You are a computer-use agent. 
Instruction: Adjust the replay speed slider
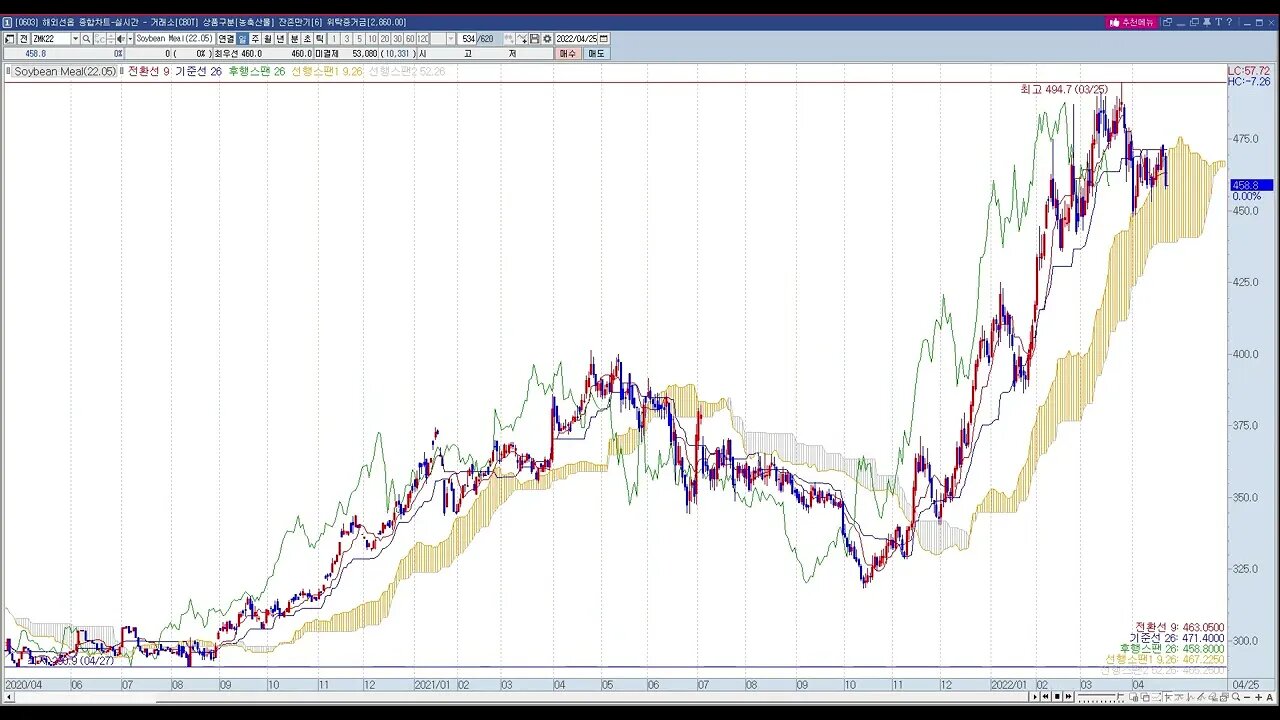(x=1100, y=696)
